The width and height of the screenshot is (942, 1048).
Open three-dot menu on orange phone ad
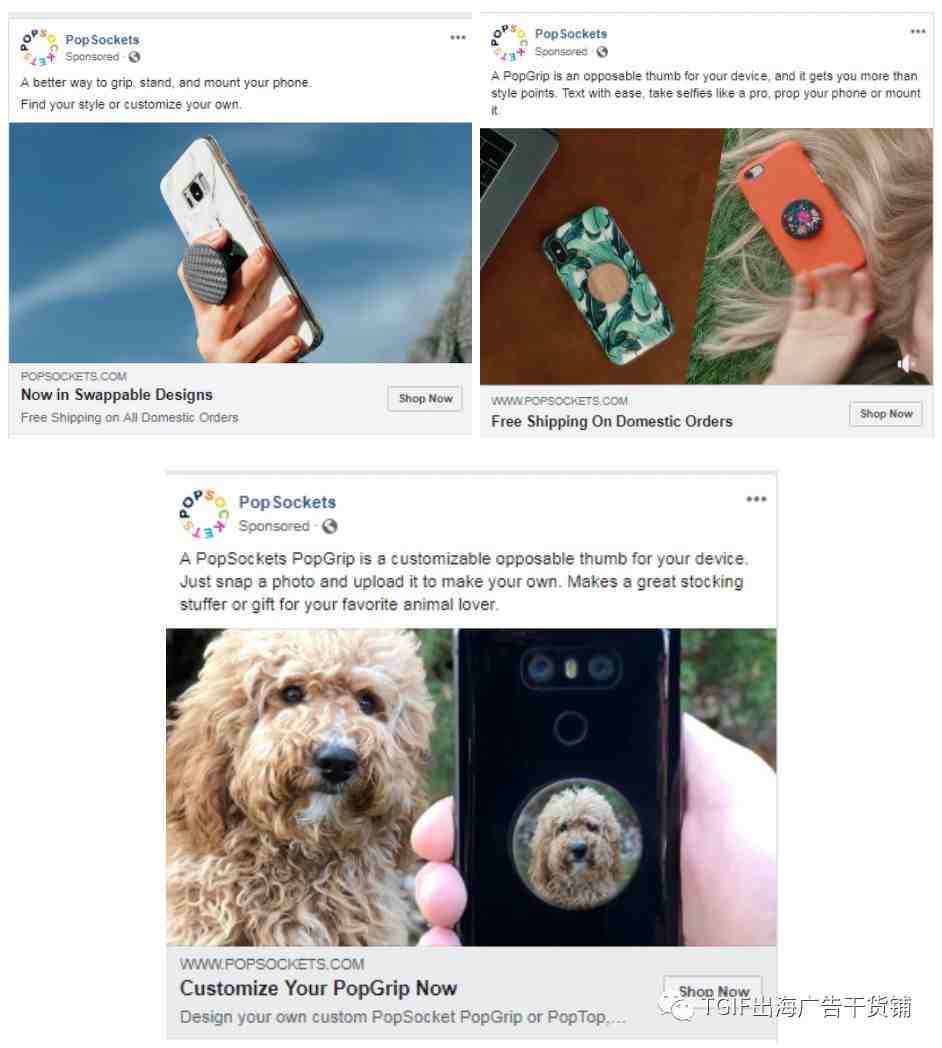coord(918,31)
